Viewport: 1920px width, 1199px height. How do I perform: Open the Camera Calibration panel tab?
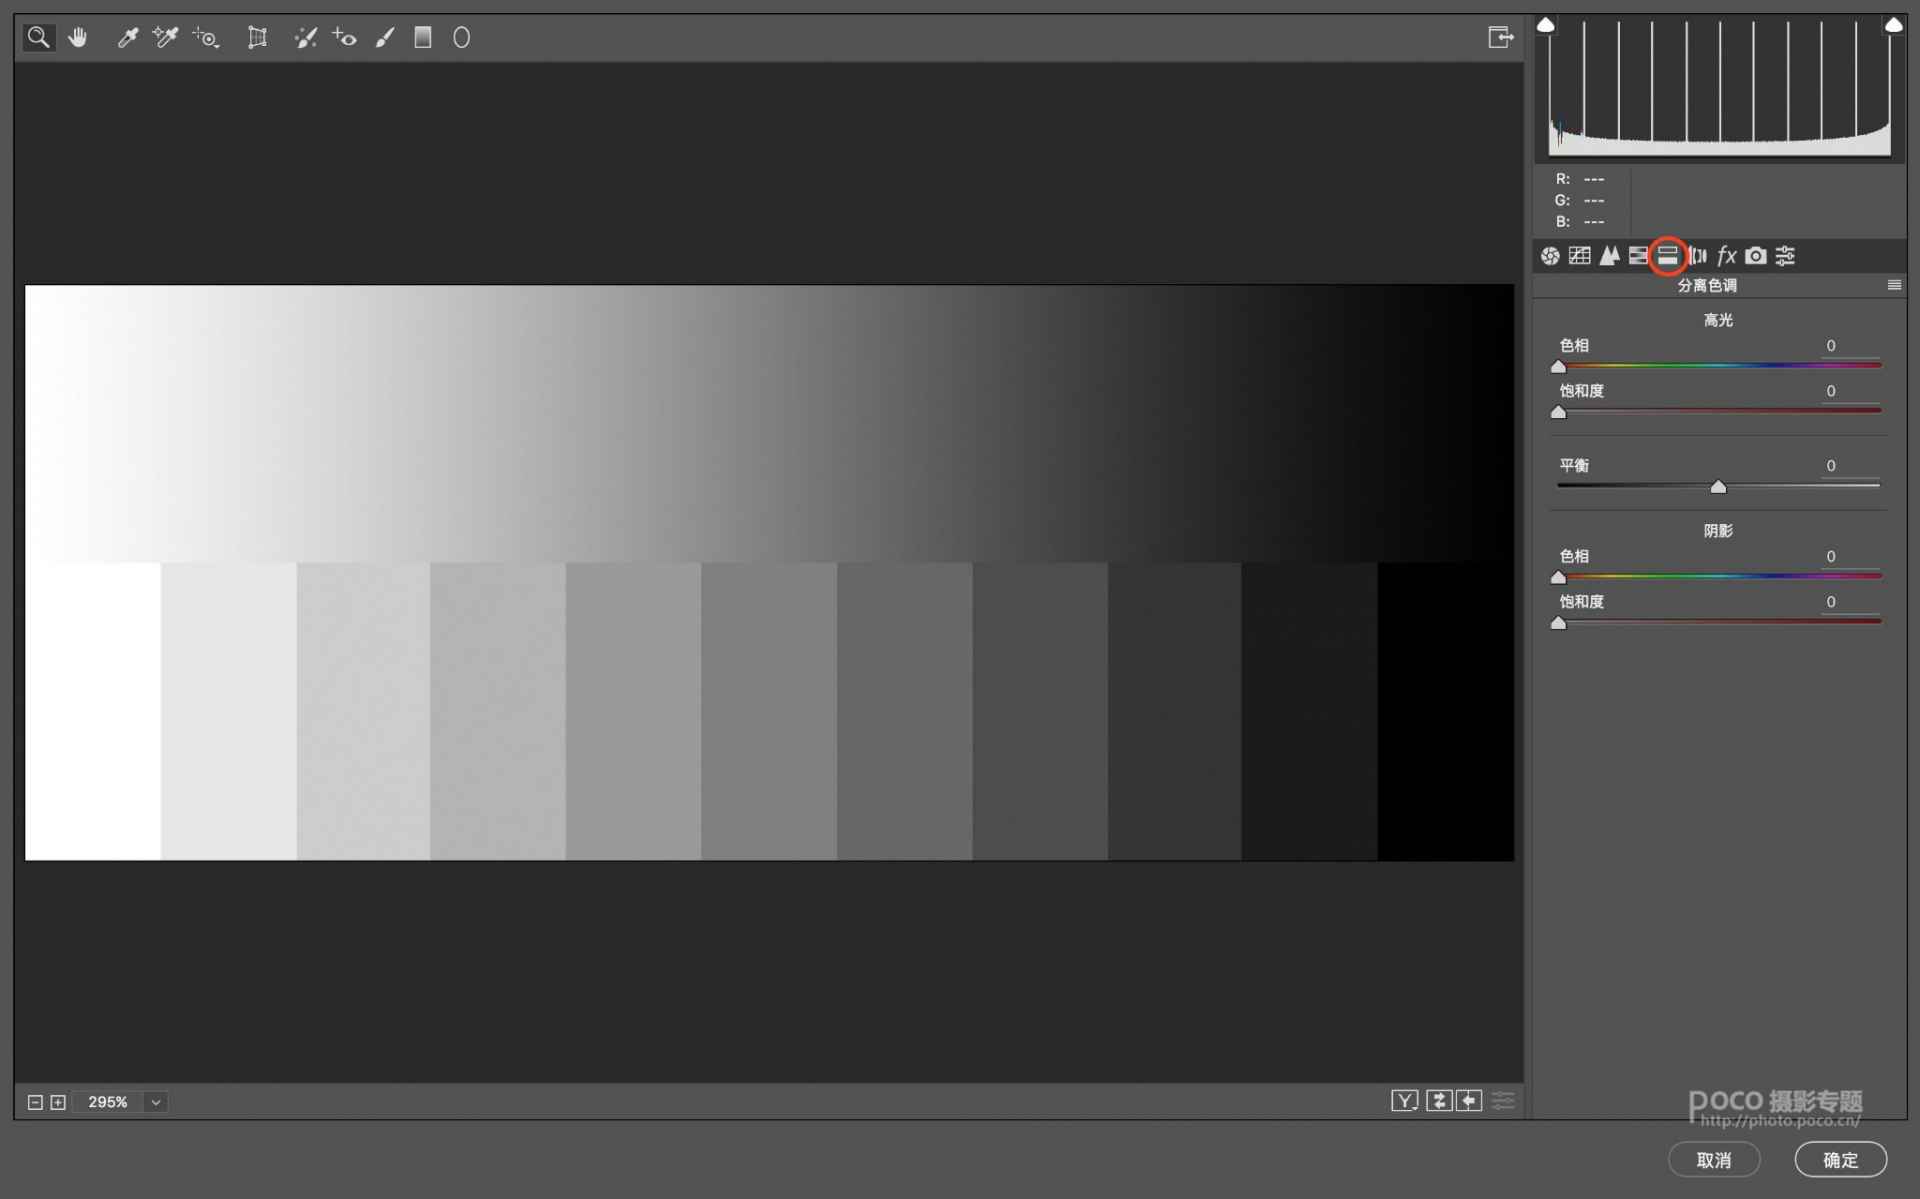1756,256
